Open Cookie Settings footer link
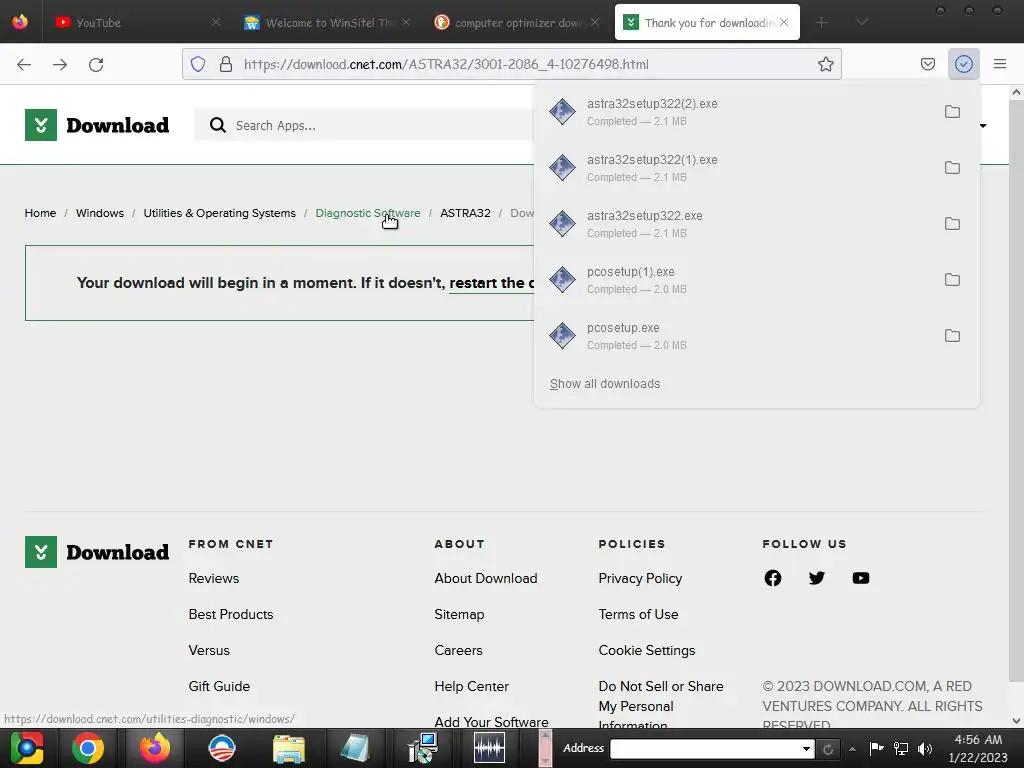Viewport: 1024px width, 768px height. [x=647, y=650]
